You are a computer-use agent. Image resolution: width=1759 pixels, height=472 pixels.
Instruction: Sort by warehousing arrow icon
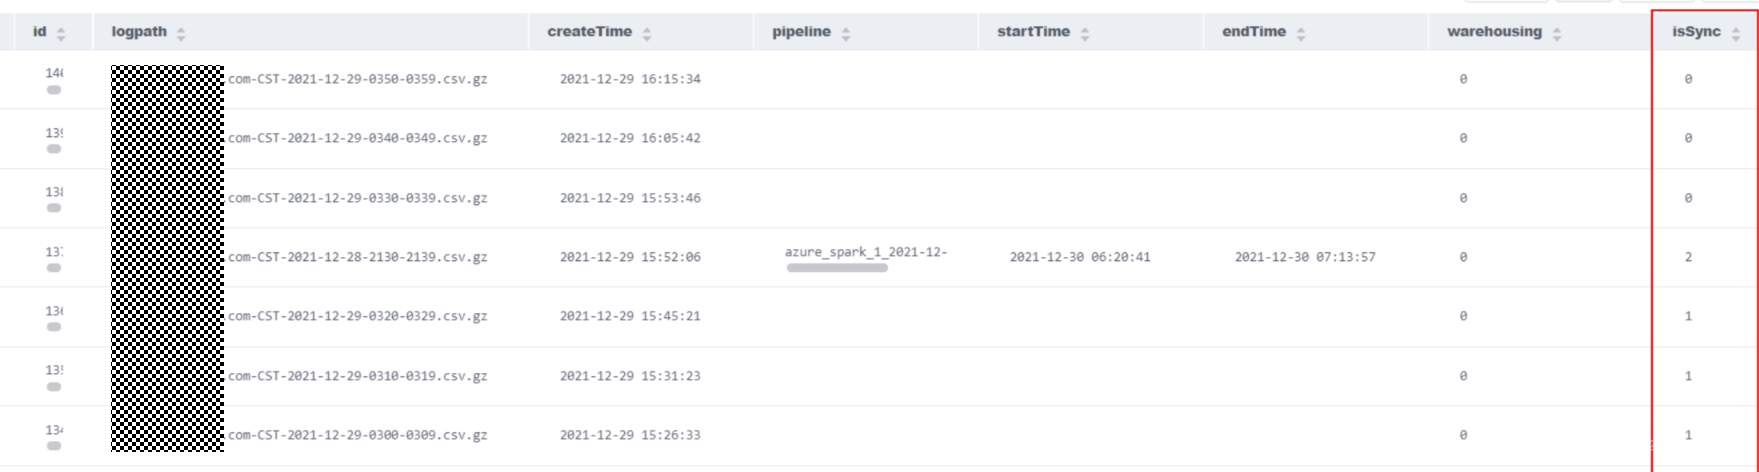coord(1557,34)
